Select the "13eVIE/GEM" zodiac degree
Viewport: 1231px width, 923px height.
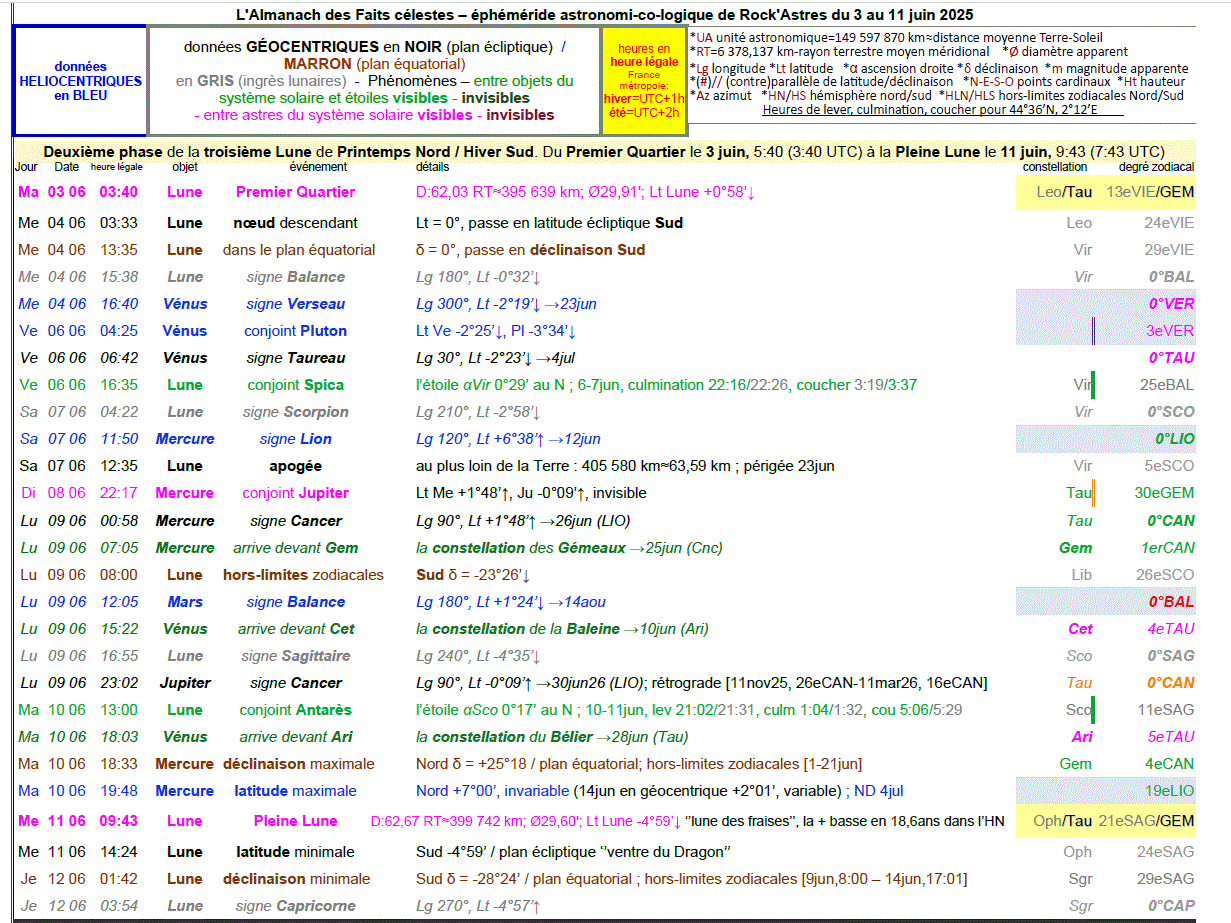(x=1150, y=192)
